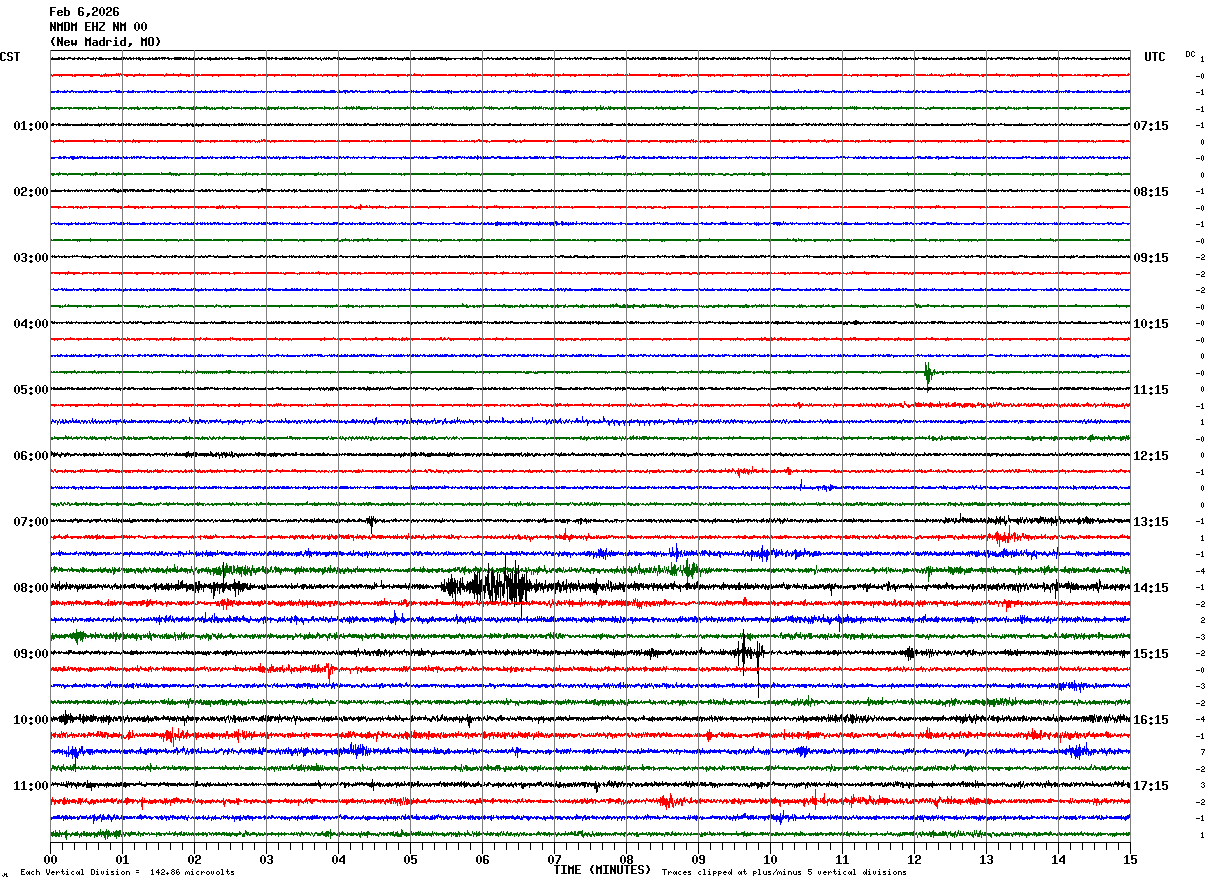Screen dimensions: 1210x886
Task: Click minute 06 tick label on bottom axis
Action: pyautogui.click(x=482, y=859)
